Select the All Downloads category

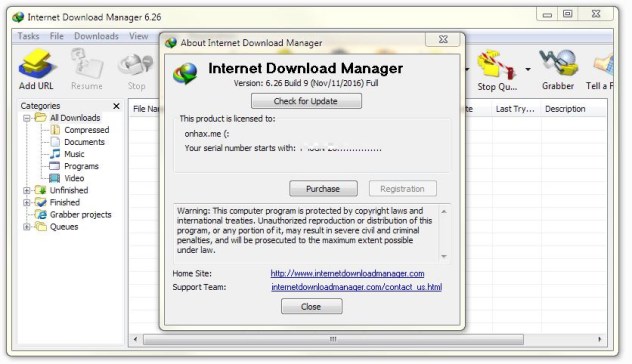click(x=75, y=118)
